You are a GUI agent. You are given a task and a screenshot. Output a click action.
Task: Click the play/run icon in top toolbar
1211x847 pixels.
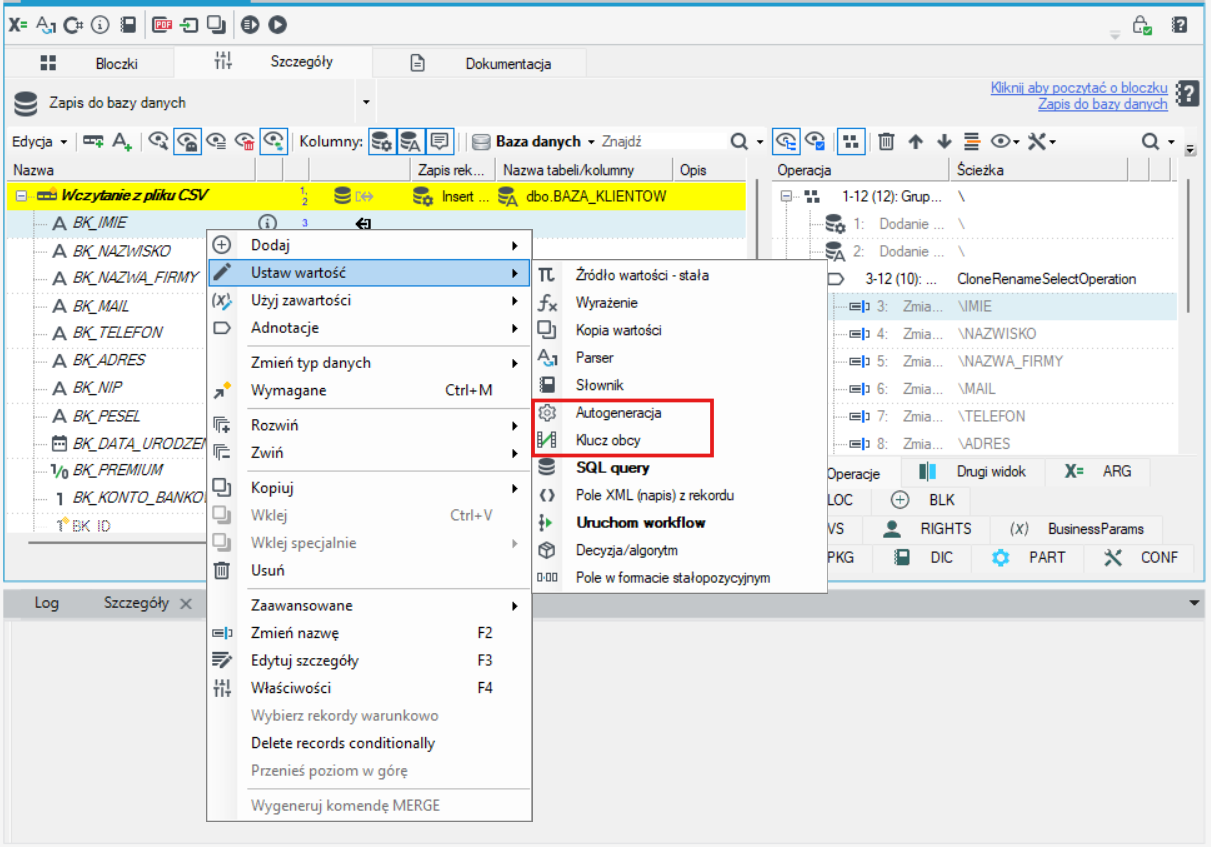pos(278,24)
